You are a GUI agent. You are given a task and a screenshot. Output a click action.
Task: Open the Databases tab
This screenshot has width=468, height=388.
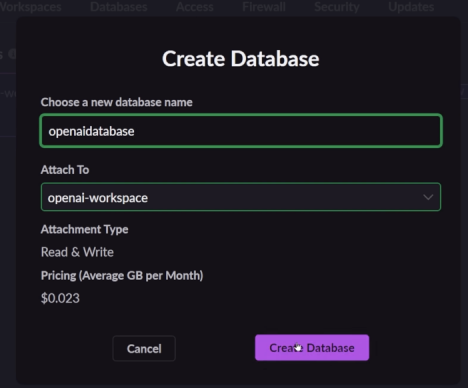click(119, 7)
